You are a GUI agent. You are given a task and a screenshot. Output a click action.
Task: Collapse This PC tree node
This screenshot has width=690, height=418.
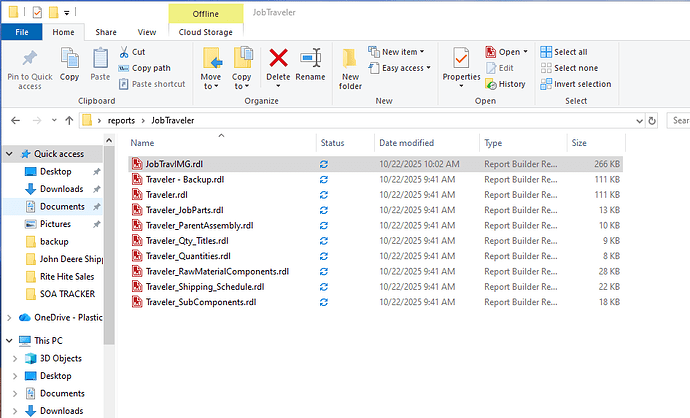9,341
